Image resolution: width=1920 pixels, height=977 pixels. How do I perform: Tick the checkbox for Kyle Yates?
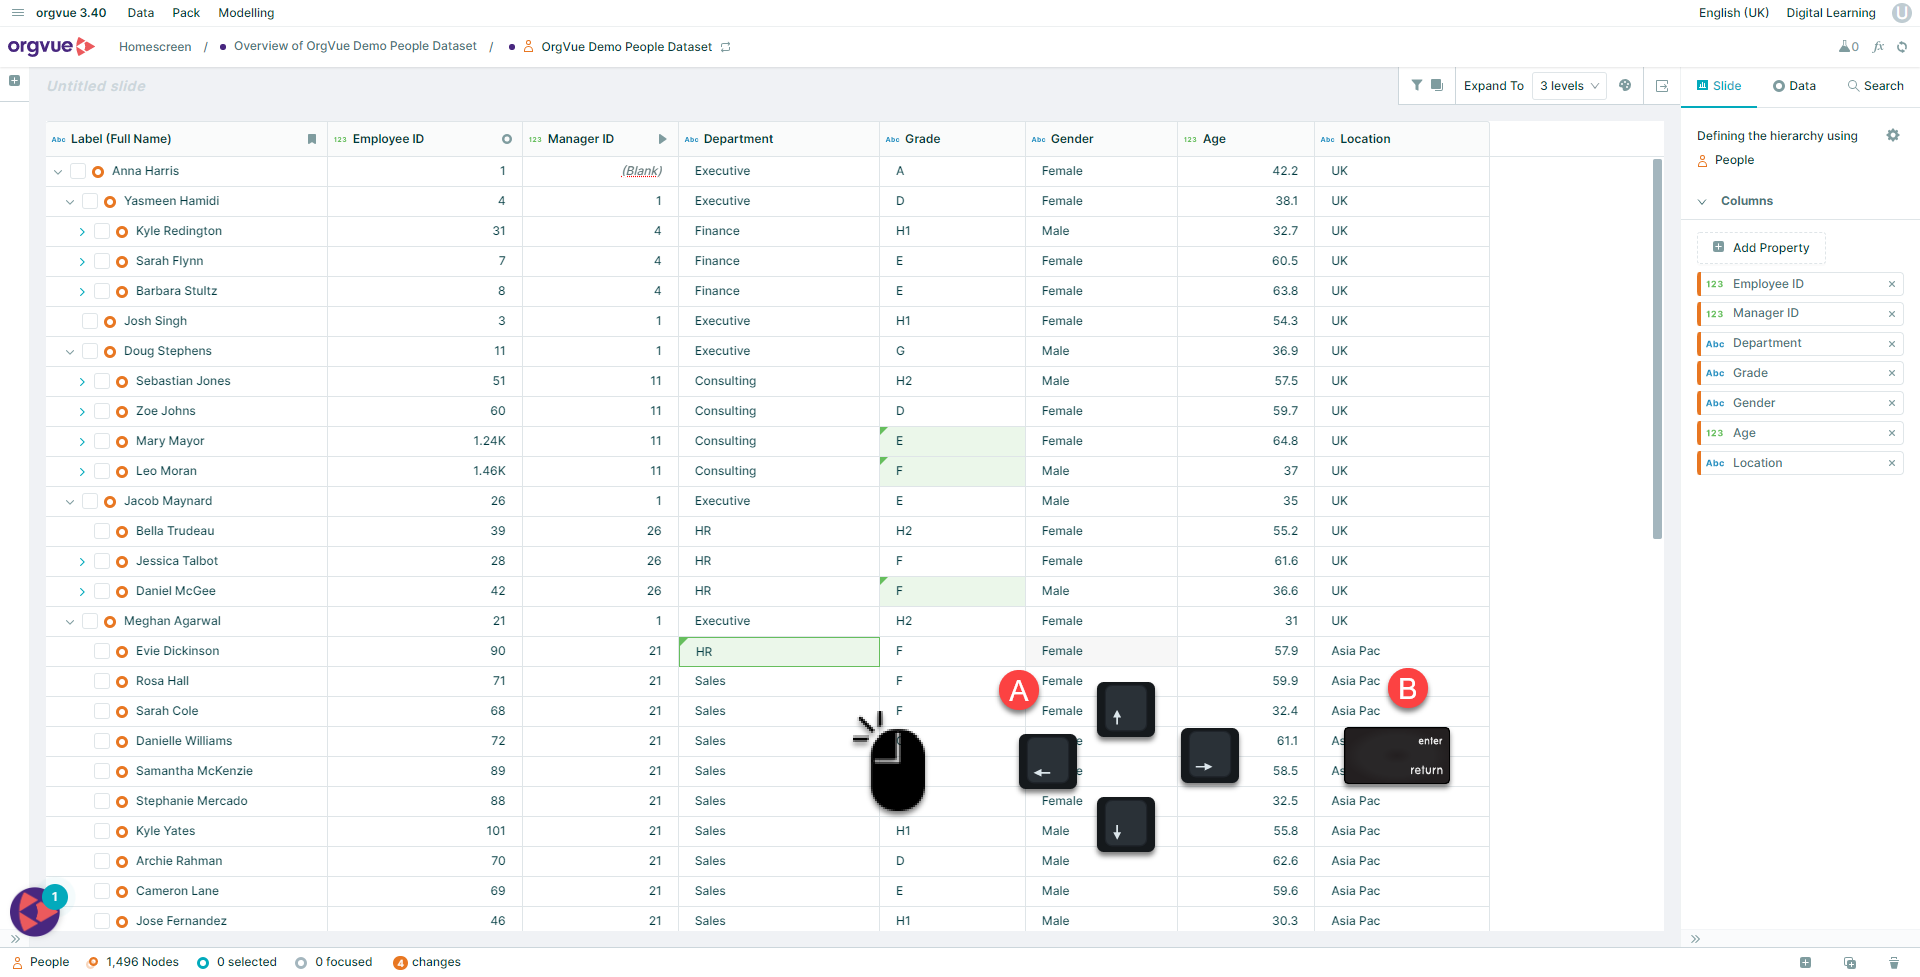102,831
